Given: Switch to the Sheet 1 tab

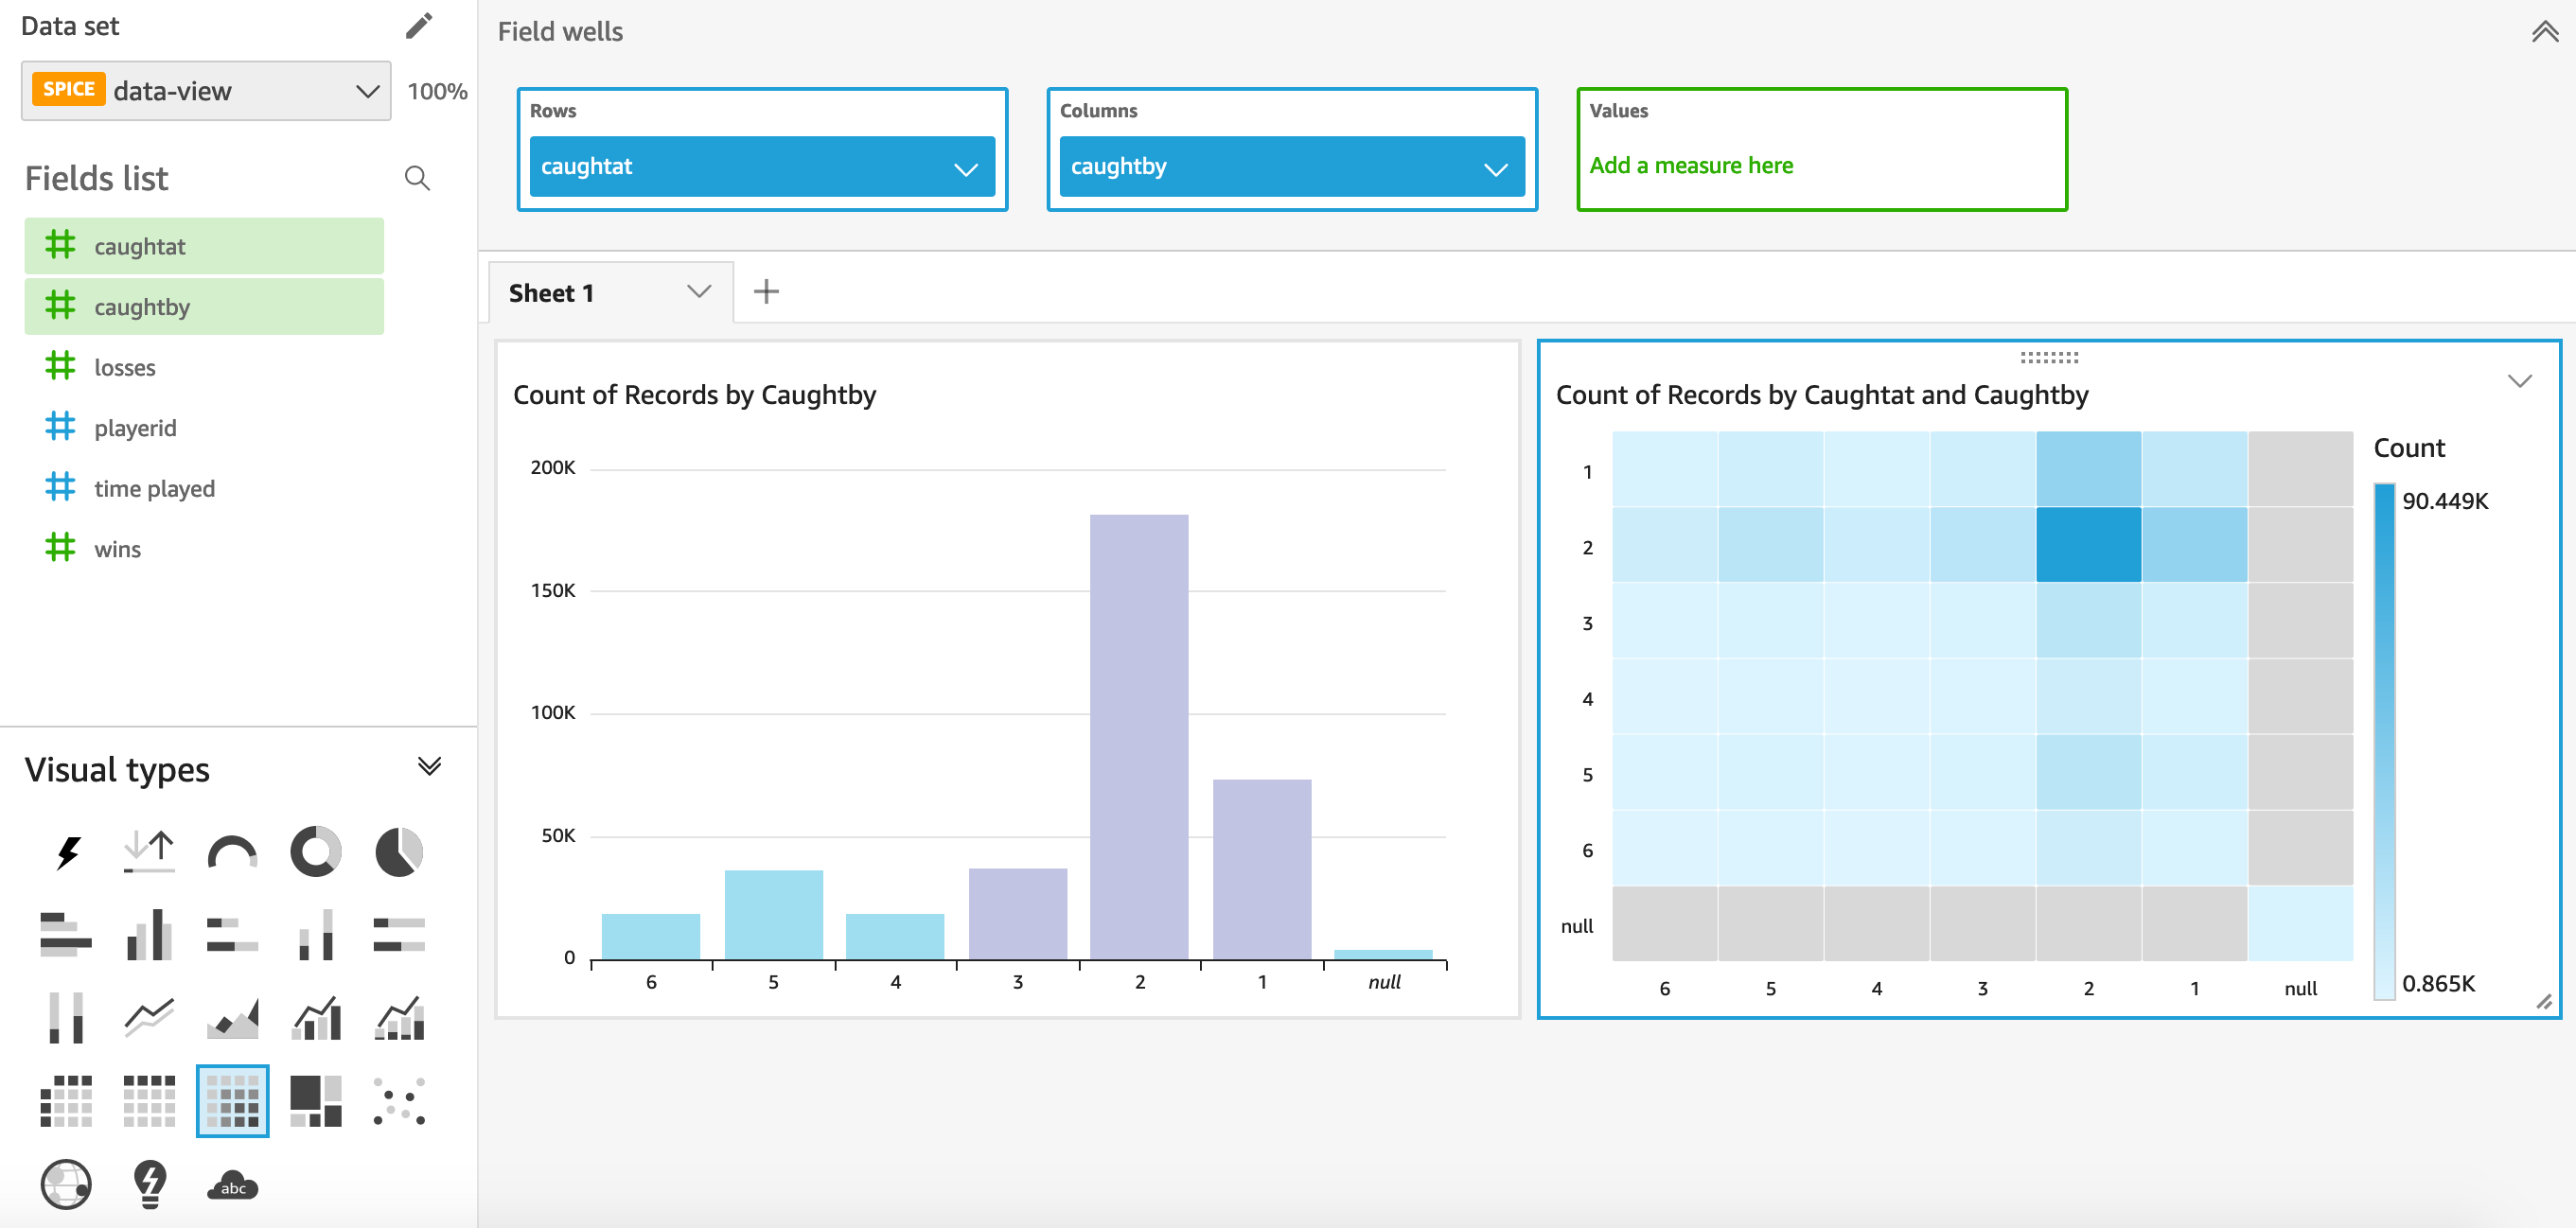Looking at the screenshot, I should click(x=553, y=292).
